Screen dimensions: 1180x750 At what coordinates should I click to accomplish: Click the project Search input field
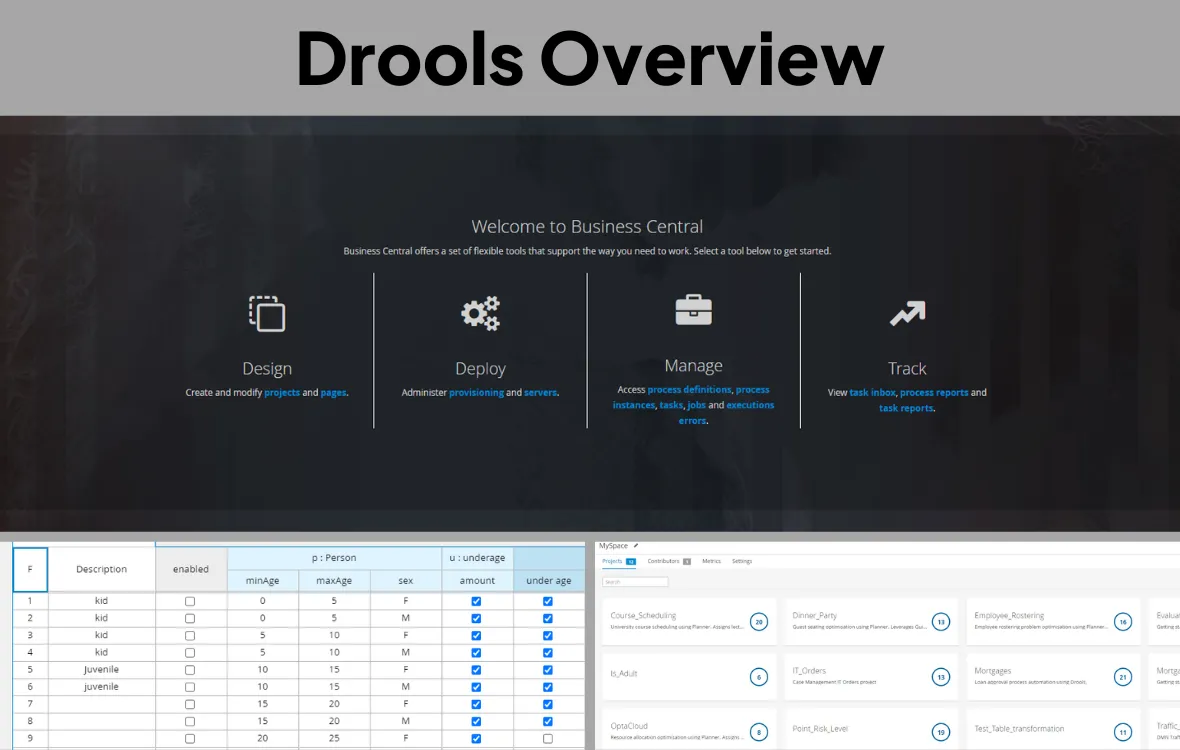[635, 581]
